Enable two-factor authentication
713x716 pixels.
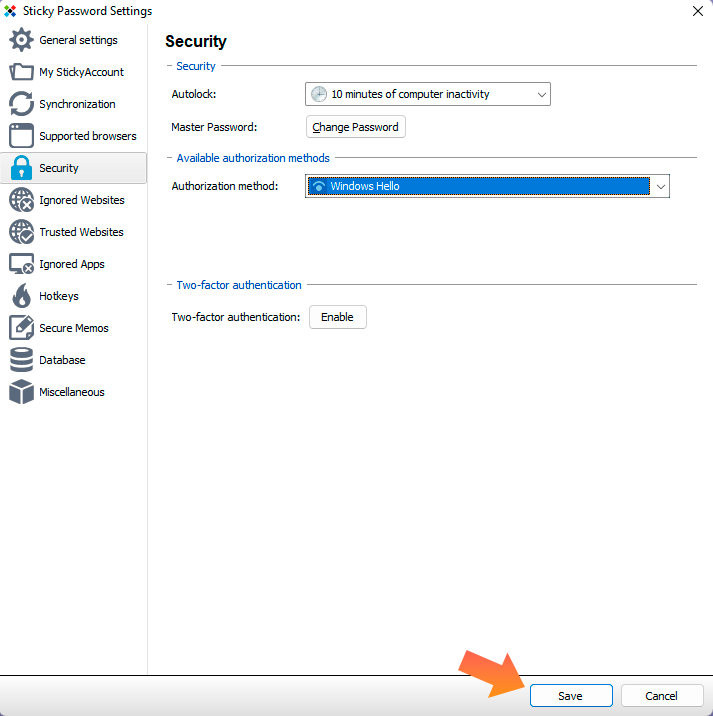(x=338, y=317)
